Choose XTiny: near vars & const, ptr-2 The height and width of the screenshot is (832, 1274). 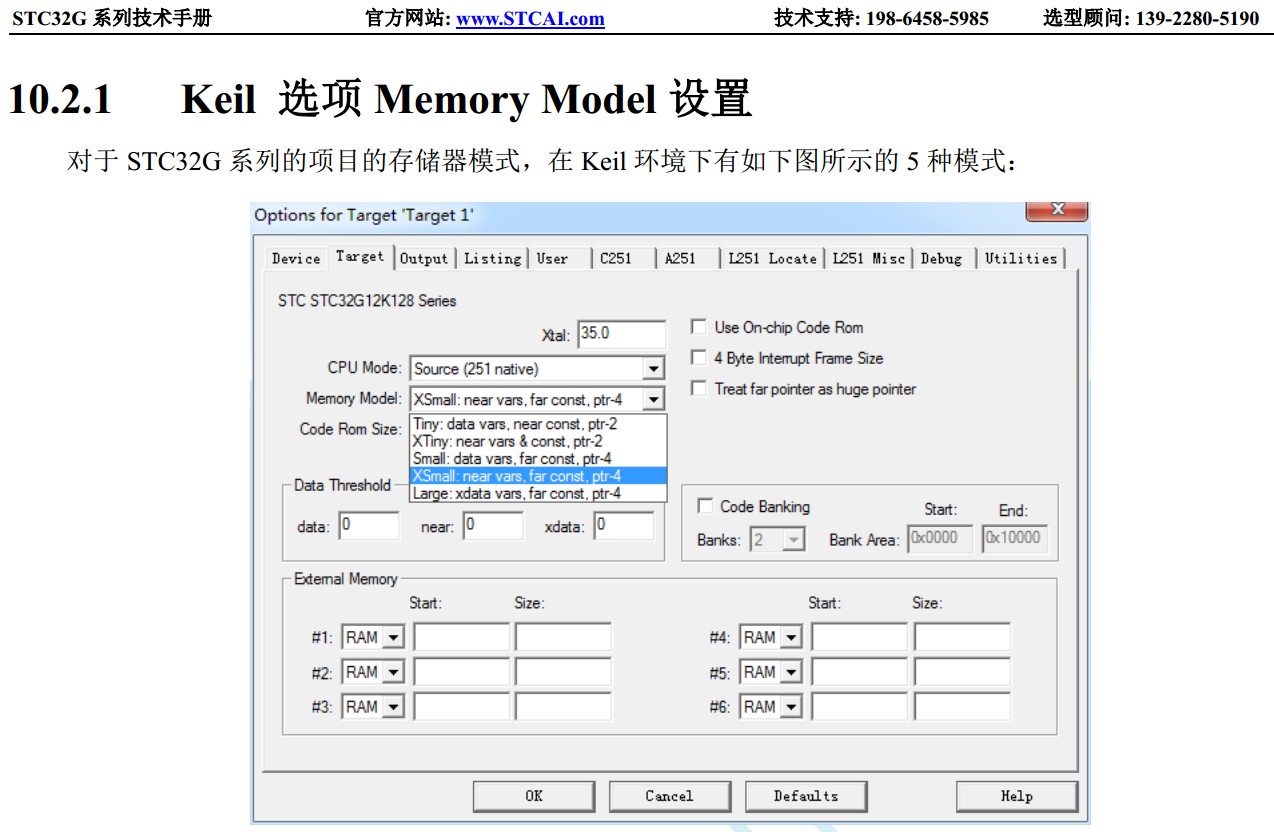coord(538,441)
